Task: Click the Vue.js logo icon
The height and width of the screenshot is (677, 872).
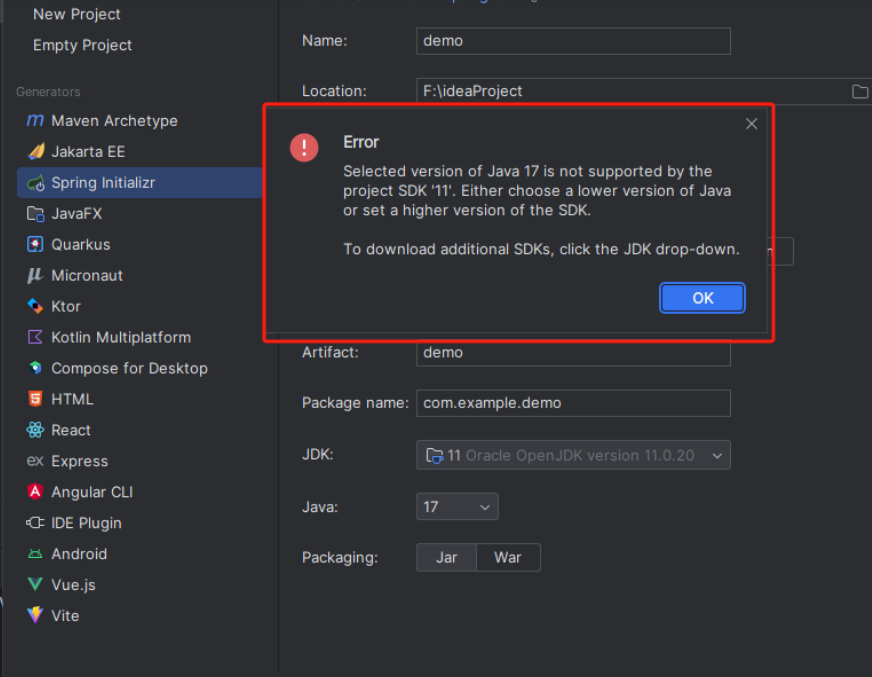Action: (35, 584)
